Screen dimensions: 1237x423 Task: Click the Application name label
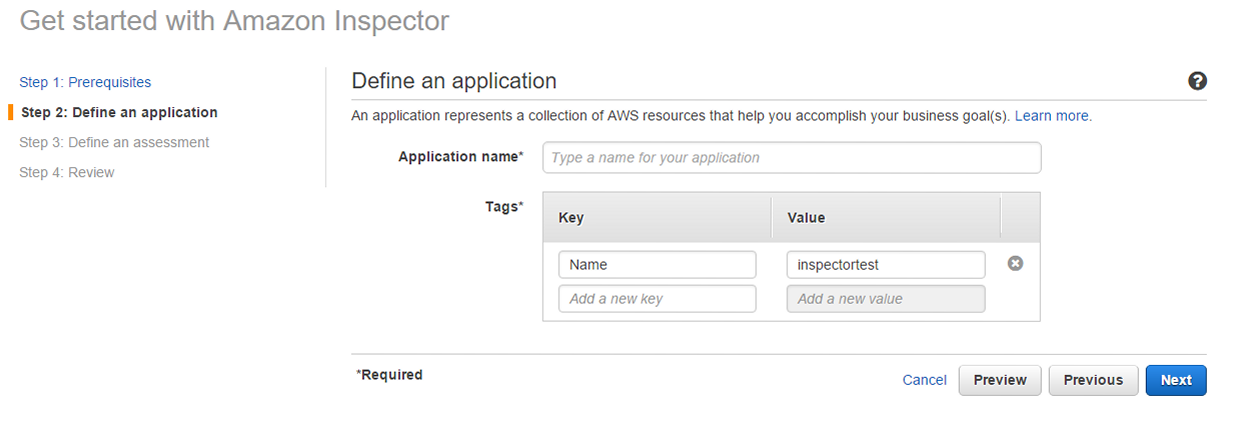461,157
